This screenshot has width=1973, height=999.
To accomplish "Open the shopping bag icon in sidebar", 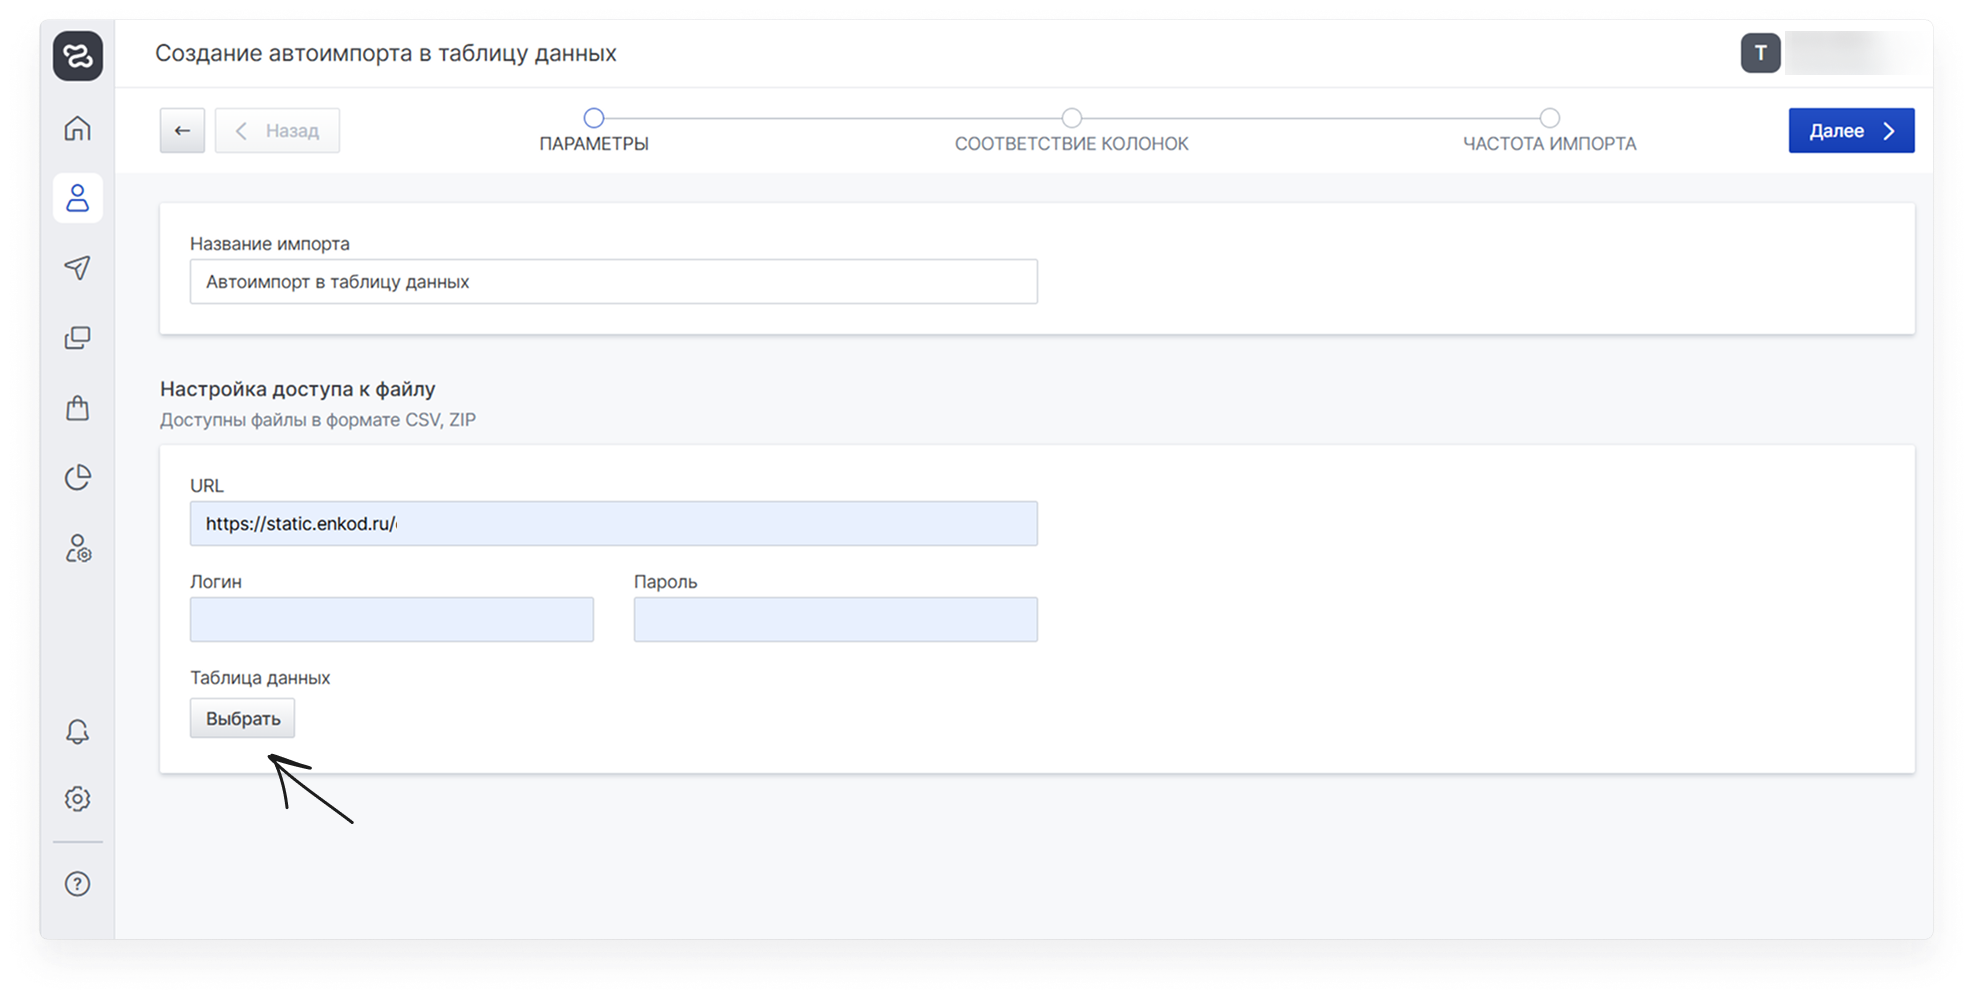I will point(78,408).
